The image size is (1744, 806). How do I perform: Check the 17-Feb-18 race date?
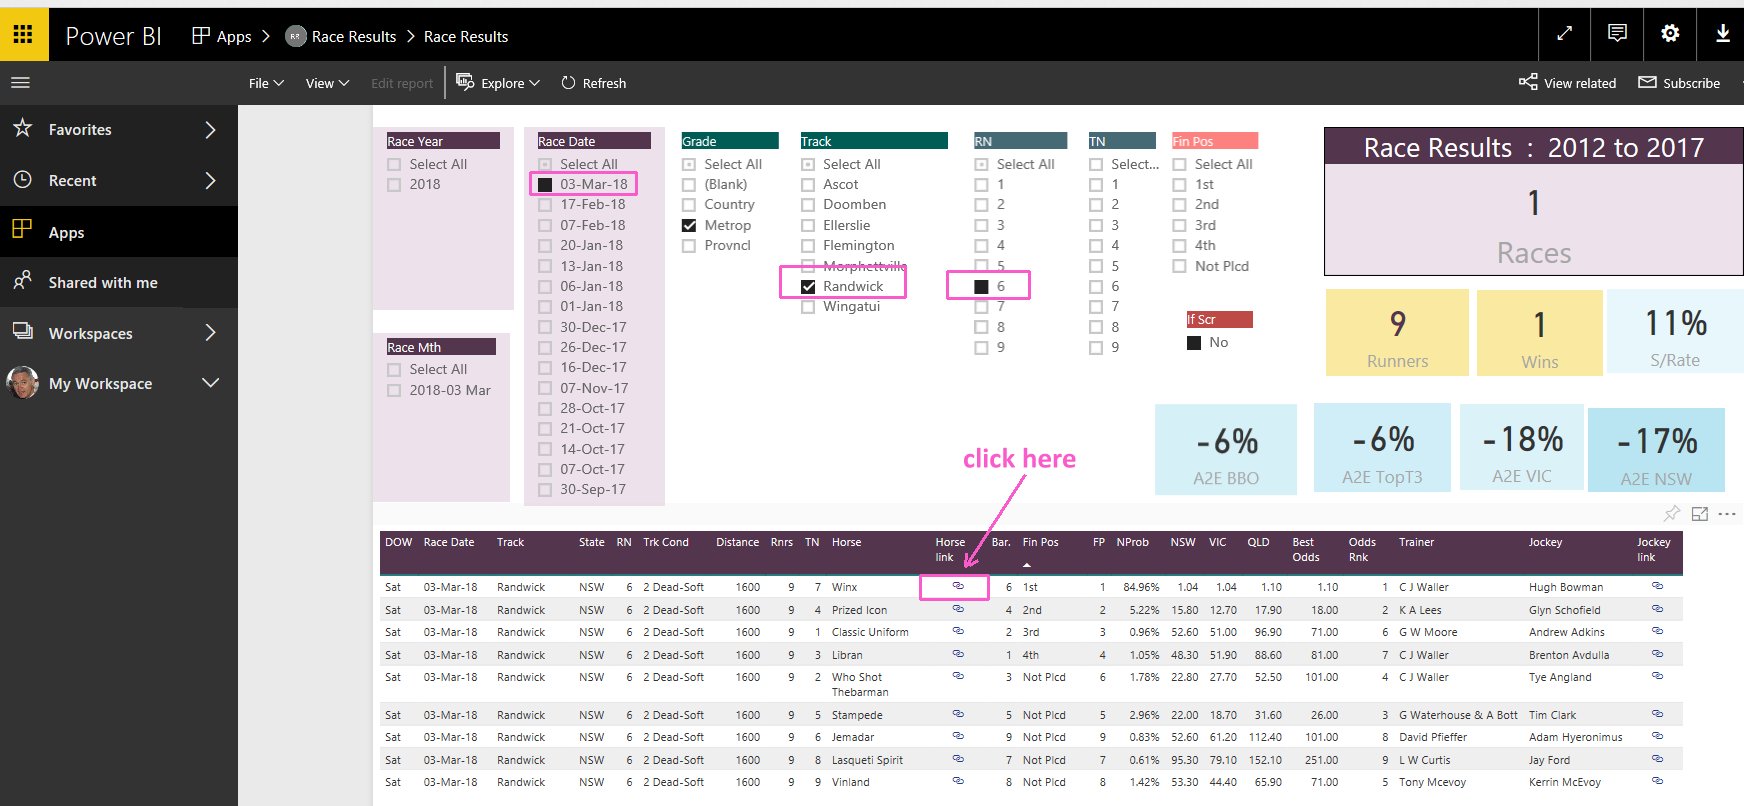pyautogui.click(x=545, y=204)
